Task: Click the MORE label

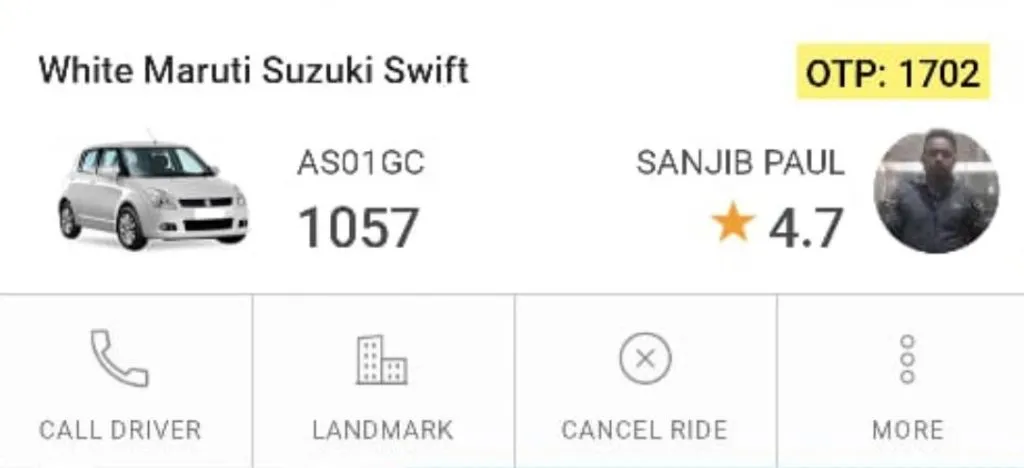Action: pos(908,430)
